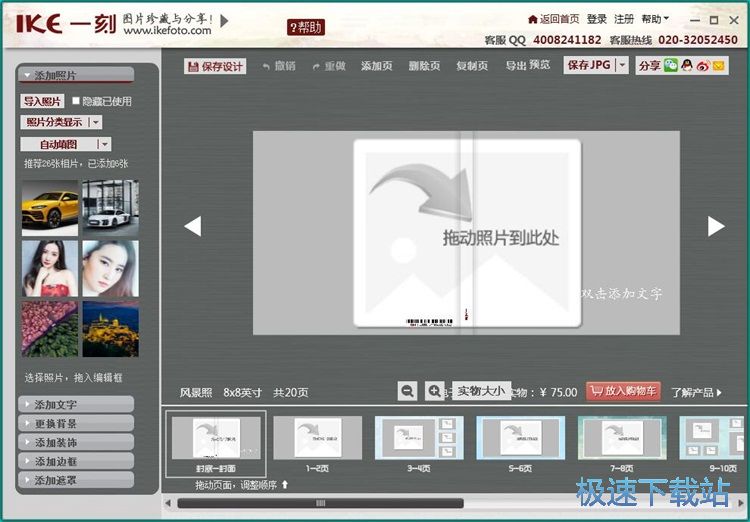Click 添加页 to add a page
Viewport: 750px width, 522px height.
pos(376,66)
